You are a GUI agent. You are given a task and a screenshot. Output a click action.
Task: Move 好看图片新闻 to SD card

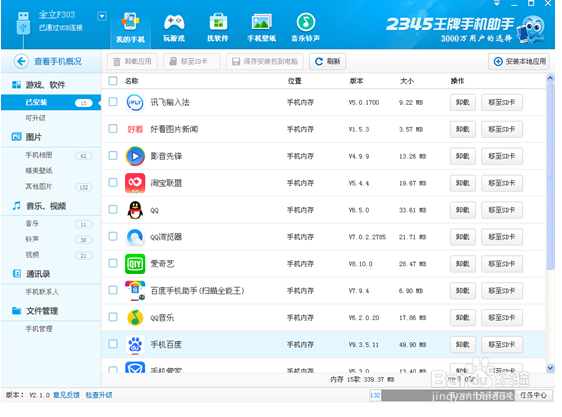click(x=502, y=129)
